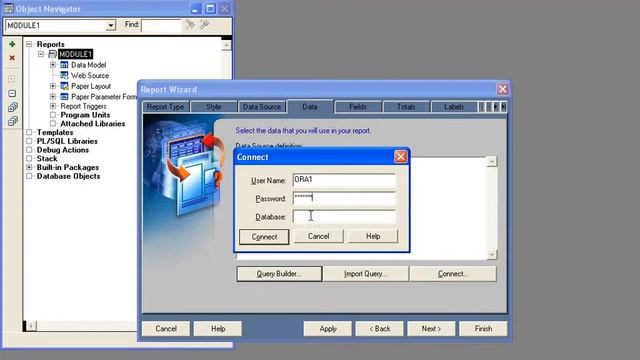
Task: Click the Find Next icon beside Find field
Action: (190, 24)
